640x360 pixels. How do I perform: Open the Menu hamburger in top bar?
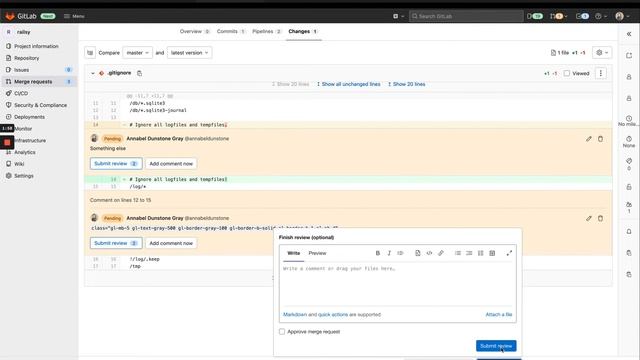[74, 16]
